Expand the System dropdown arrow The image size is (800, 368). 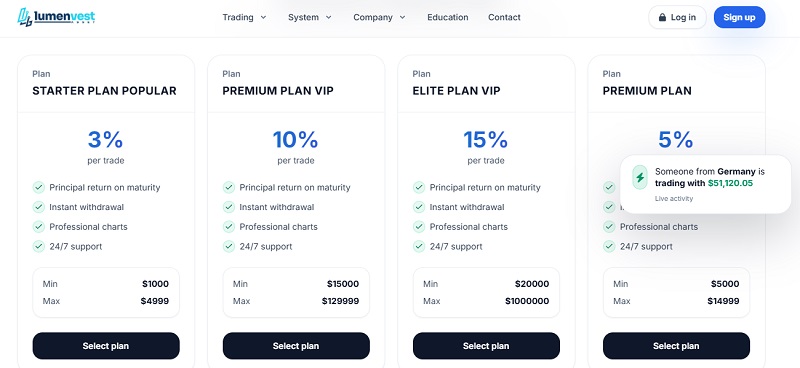point(329,17)
